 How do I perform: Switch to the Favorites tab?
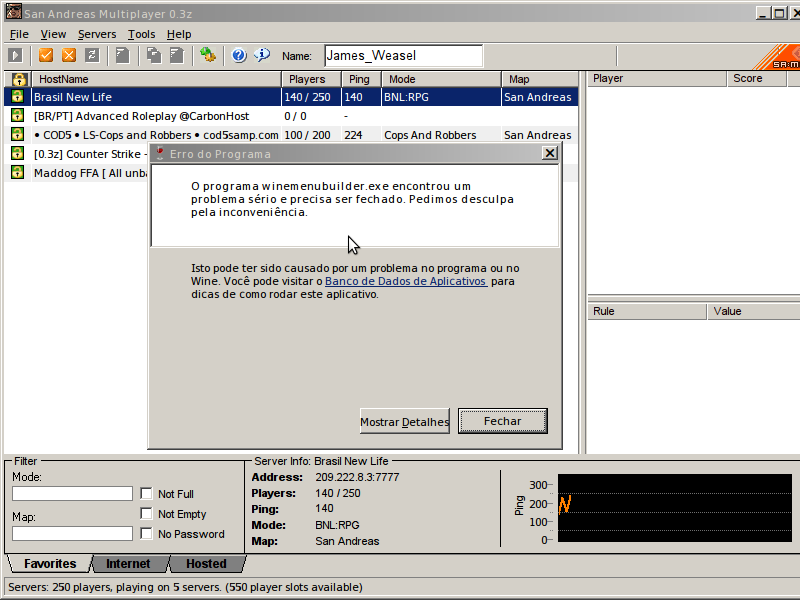(50, 564)
